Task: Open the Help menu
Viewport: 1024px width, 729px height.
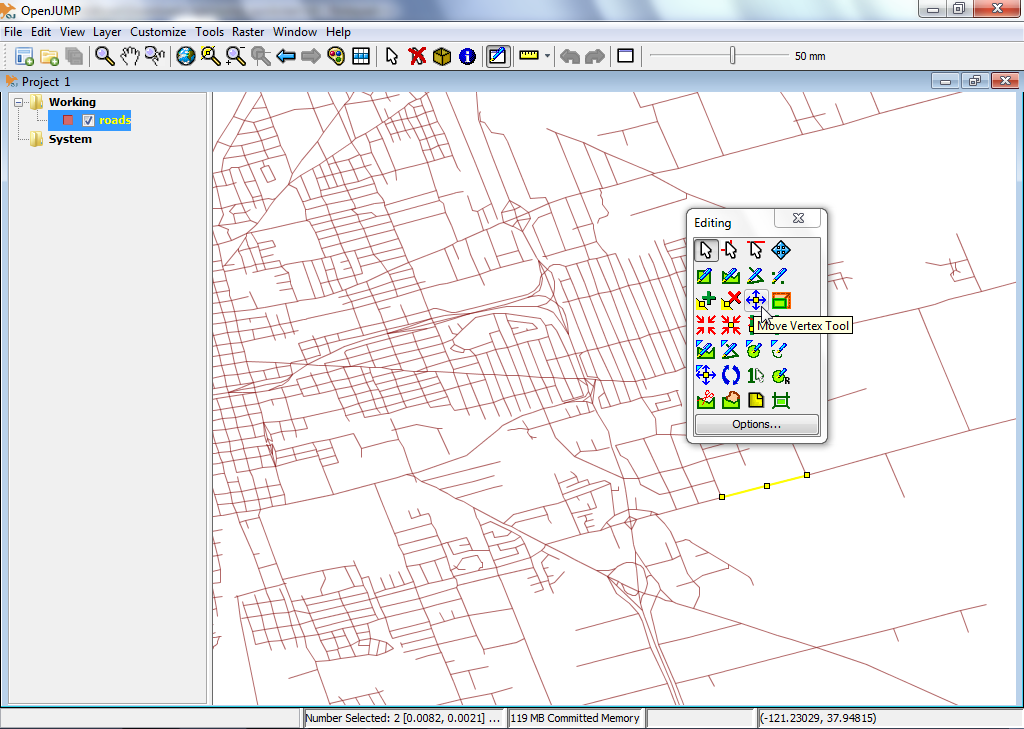Action: point(338,32)
